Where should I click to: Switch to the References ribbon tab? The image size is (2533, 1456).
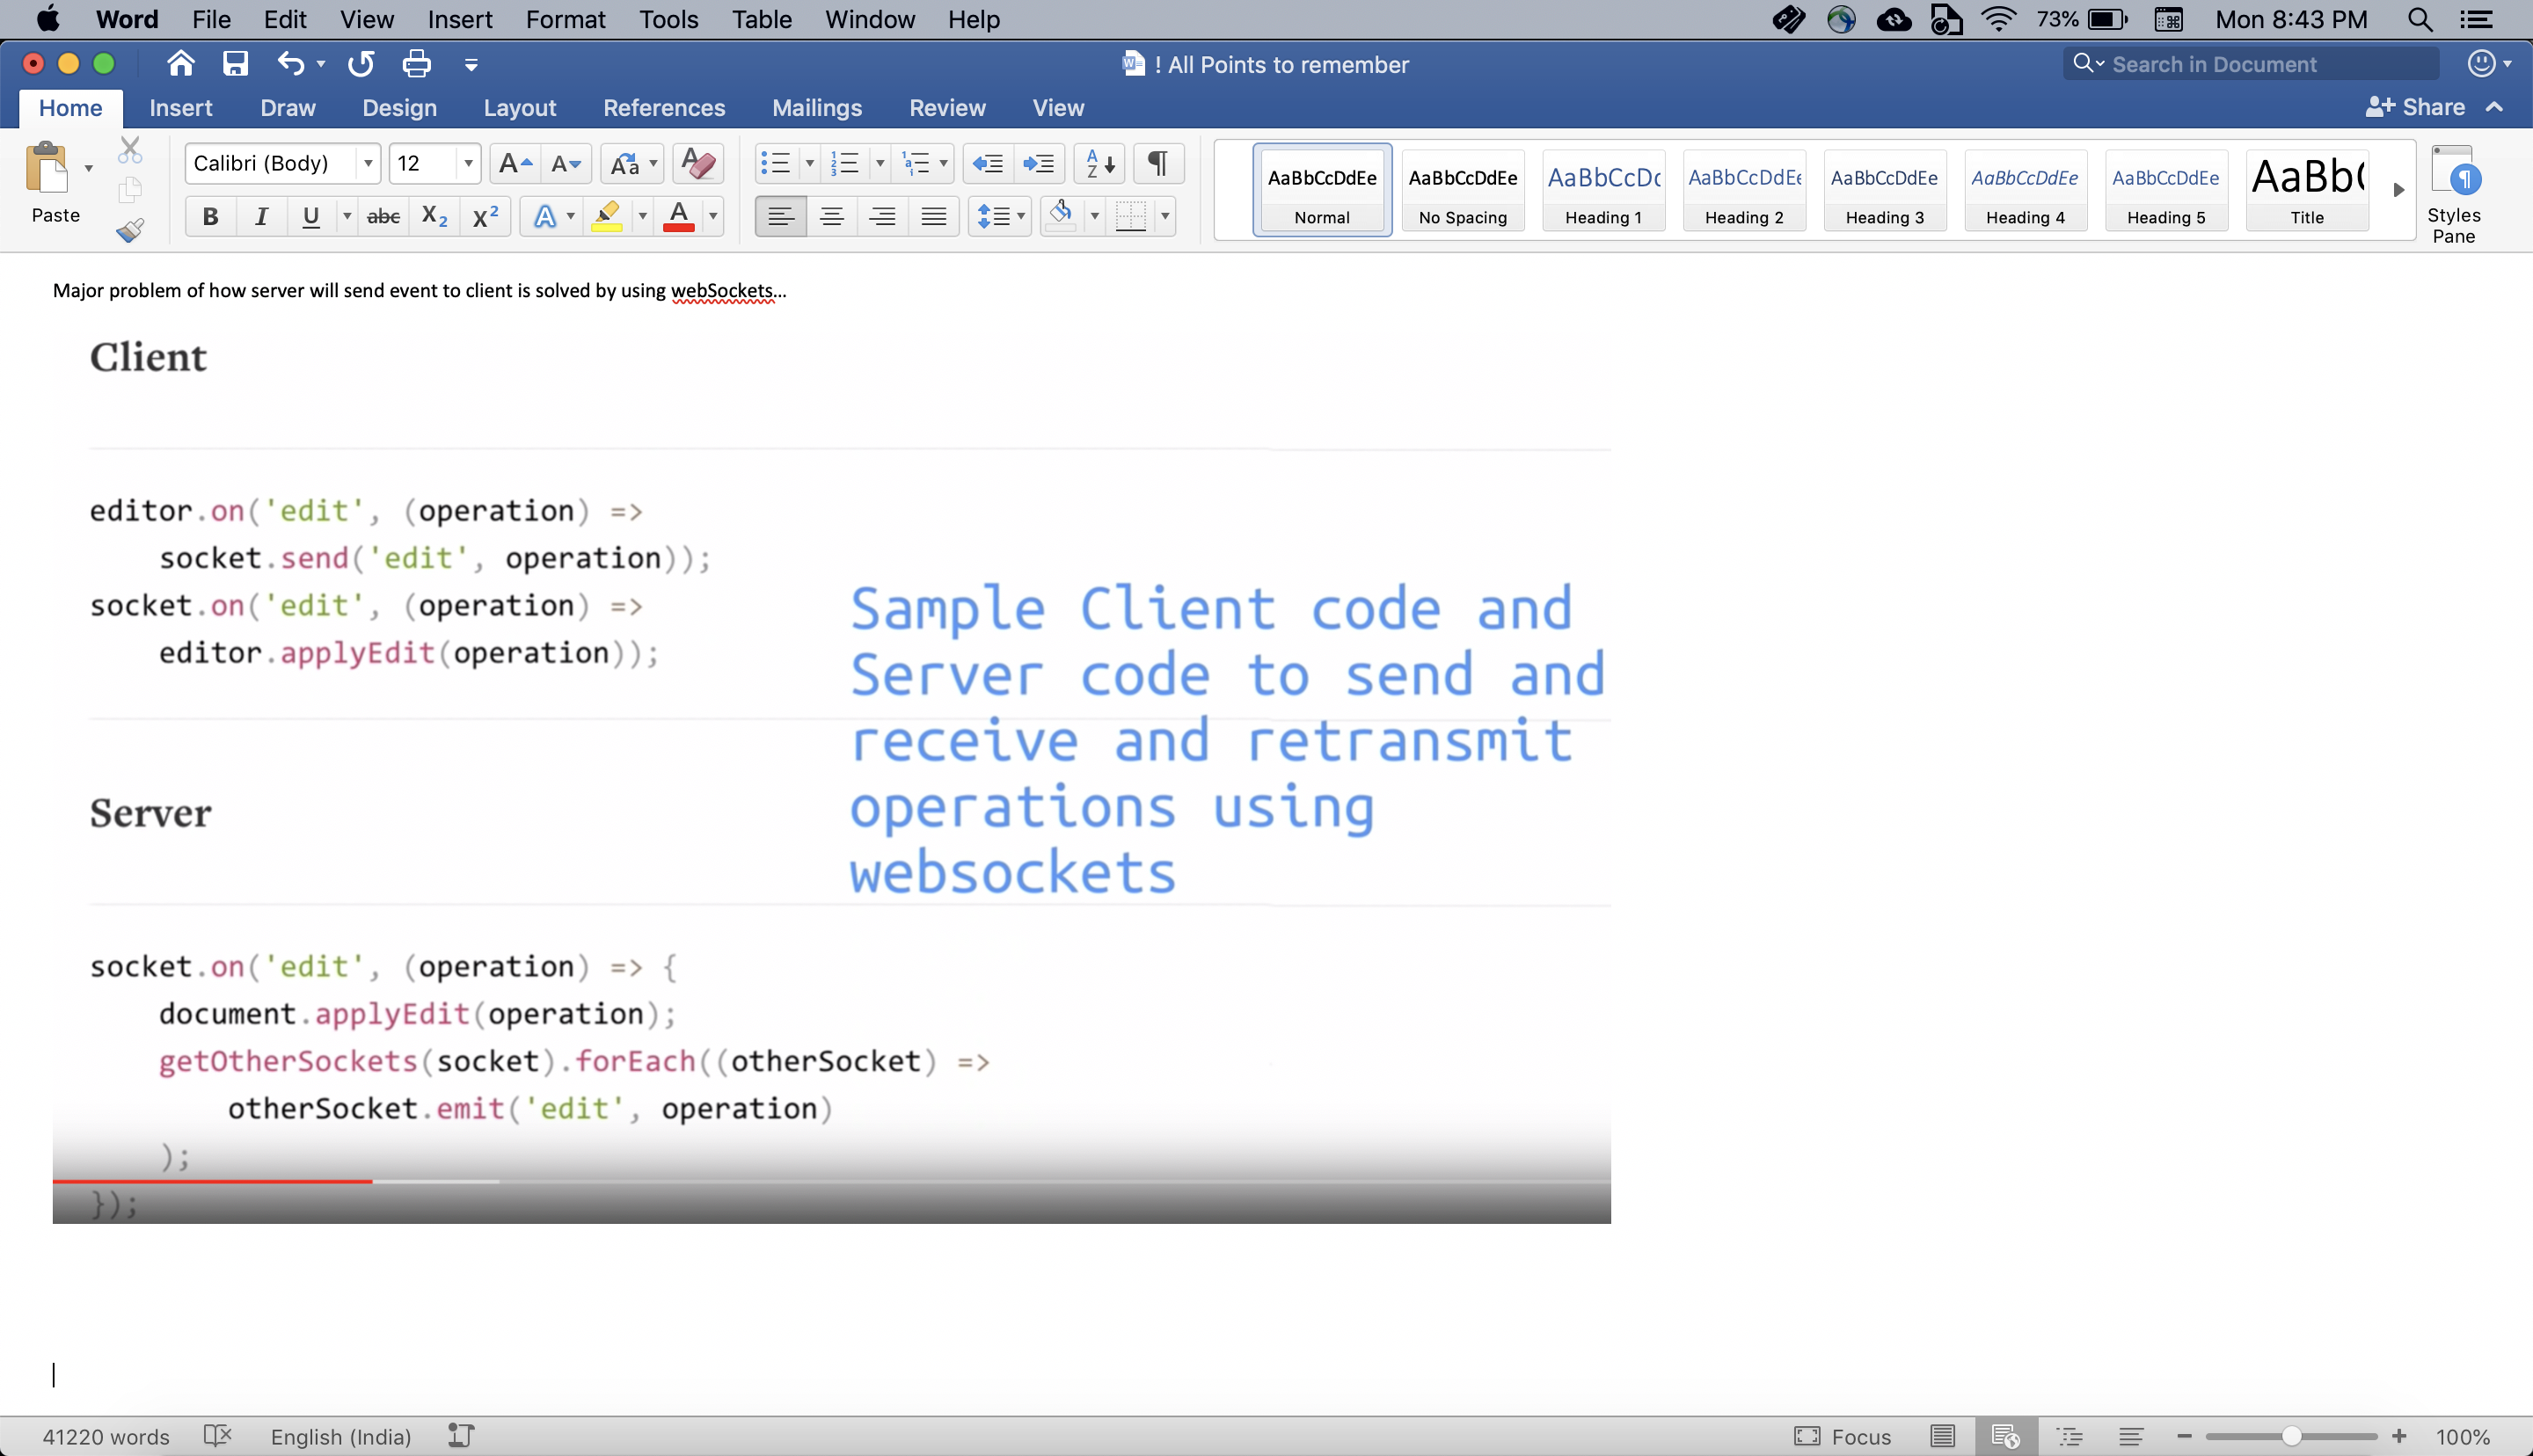click(x=664, y=108)
